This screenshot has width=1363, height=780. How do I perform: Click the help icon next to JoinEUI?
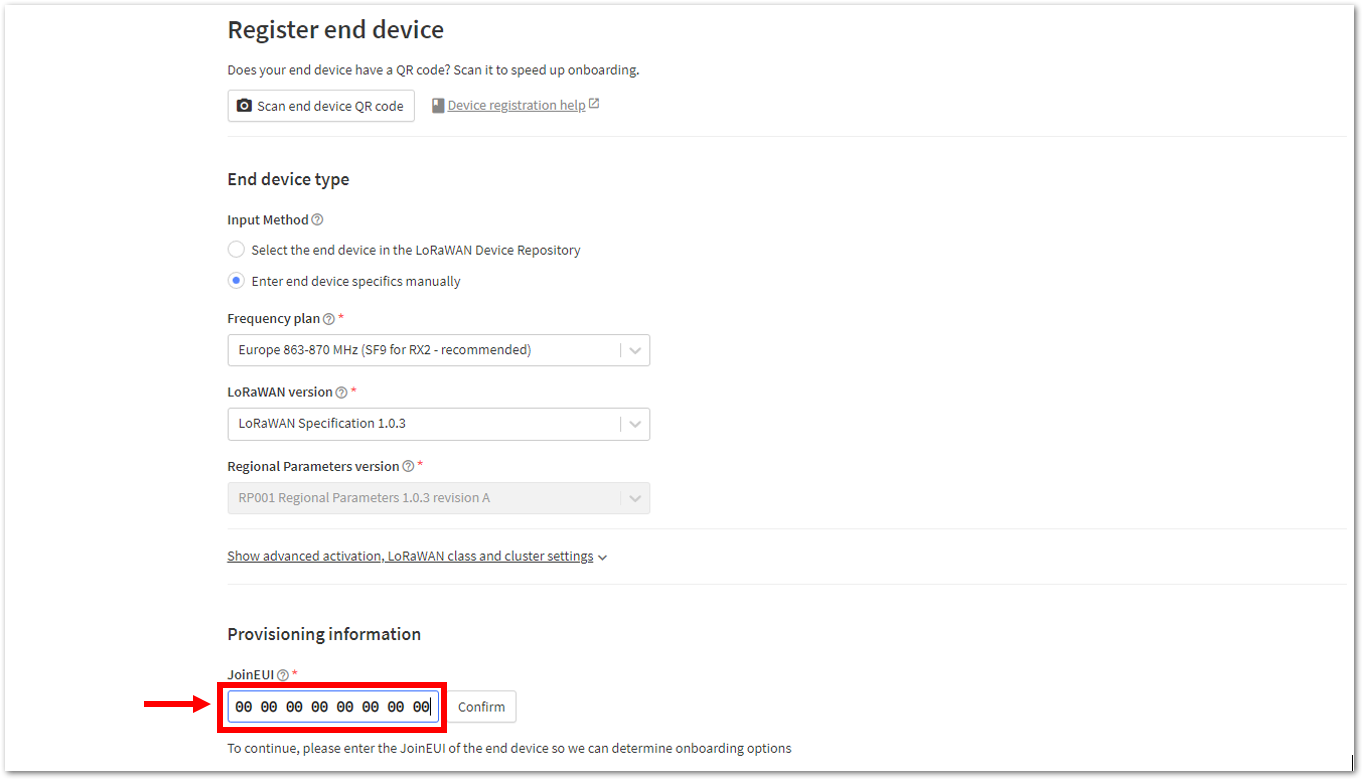click(x=283, y=675)
